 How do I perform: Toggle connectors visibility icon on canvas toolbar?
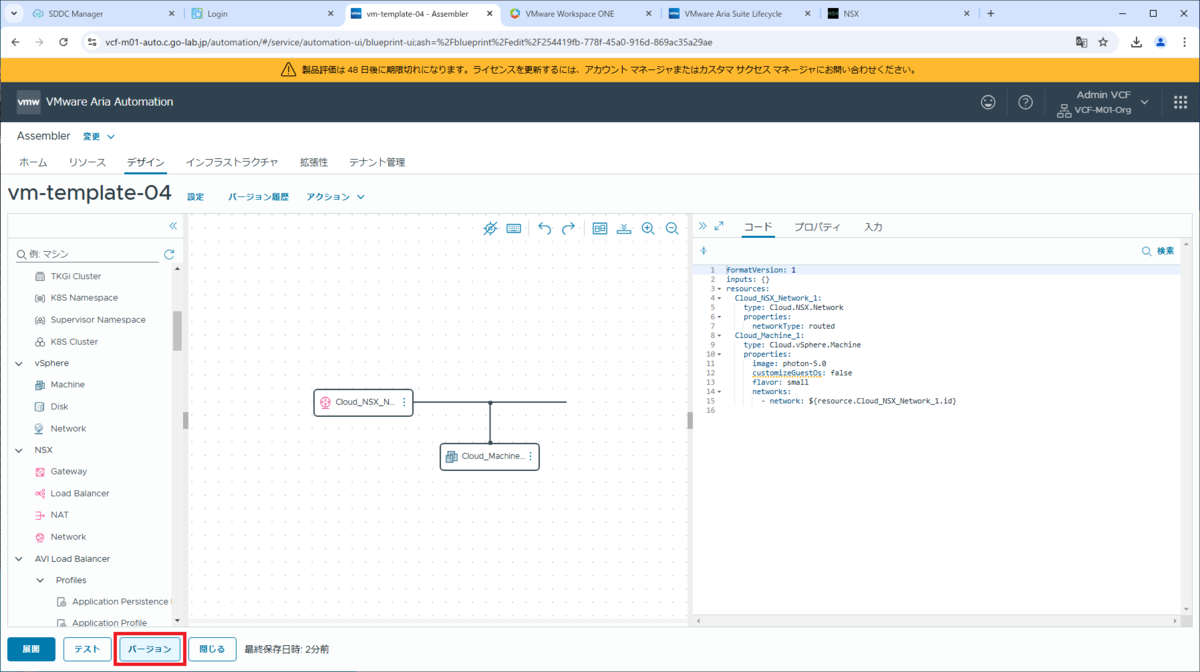tap(490, 228)
